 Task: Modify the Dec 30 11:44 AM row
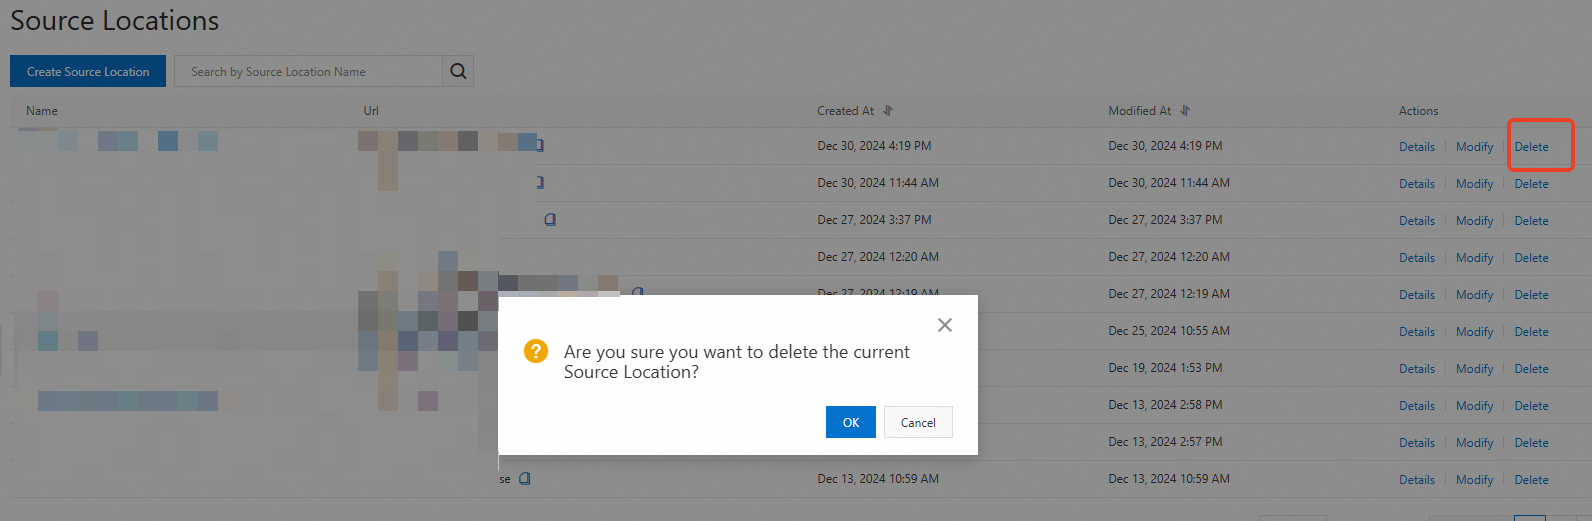(1475, 184)
